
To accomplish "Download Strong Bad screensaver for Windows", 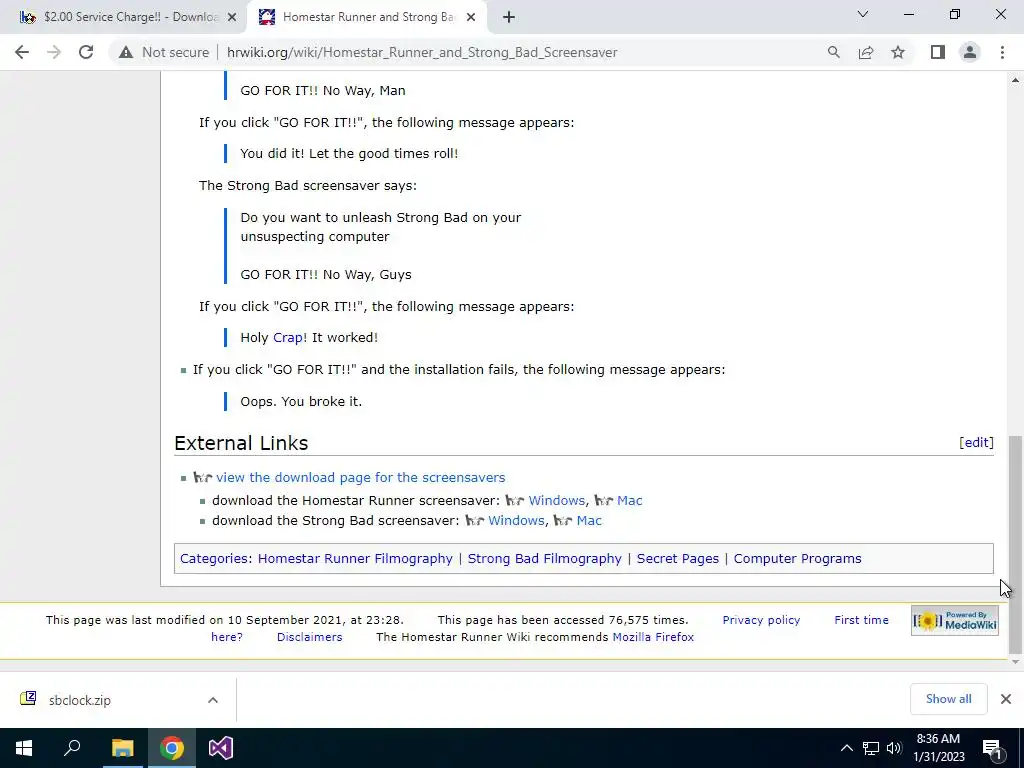I will click(516, 520).
